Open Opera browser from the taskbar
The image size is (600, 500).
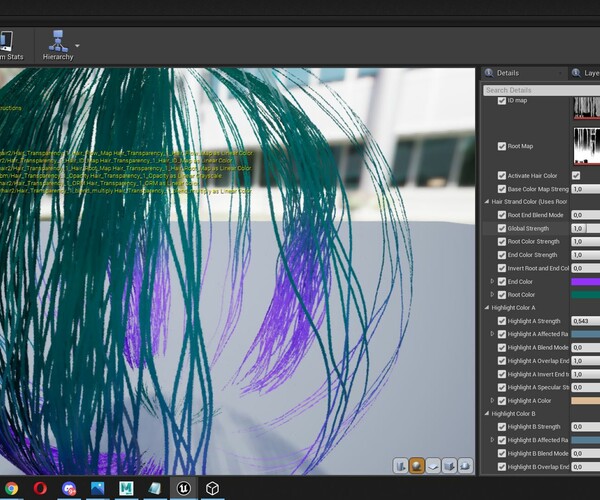coord(40,489)
